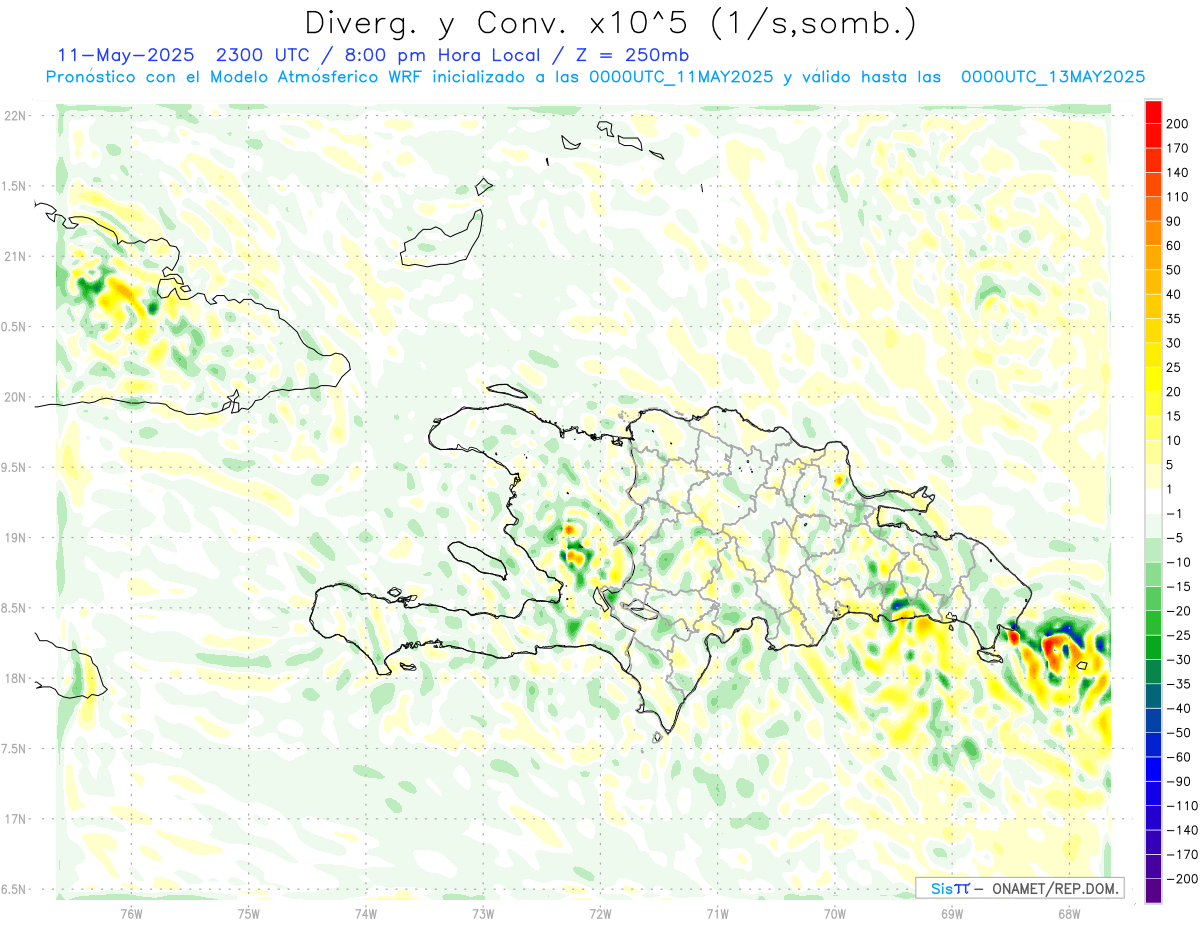Click the '0000UTC_11MAY2025' initialization time
1200x927 pixels.
click(x=680, y=77)
